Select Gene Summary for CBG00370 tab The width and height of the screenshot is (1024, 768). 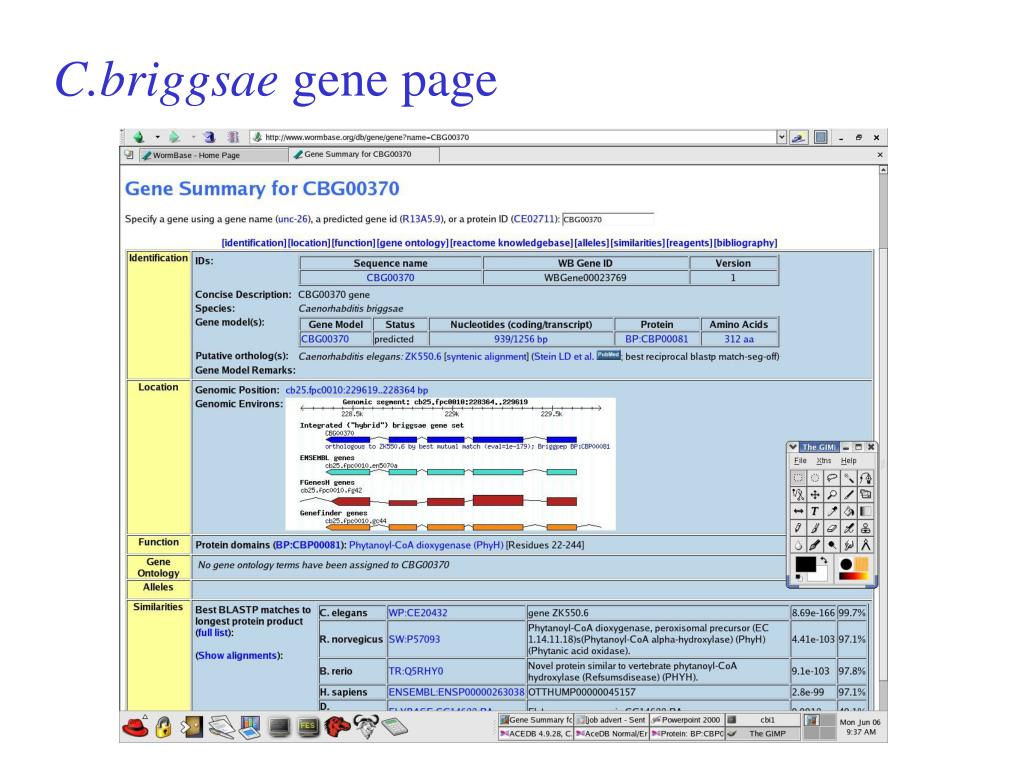364,155
